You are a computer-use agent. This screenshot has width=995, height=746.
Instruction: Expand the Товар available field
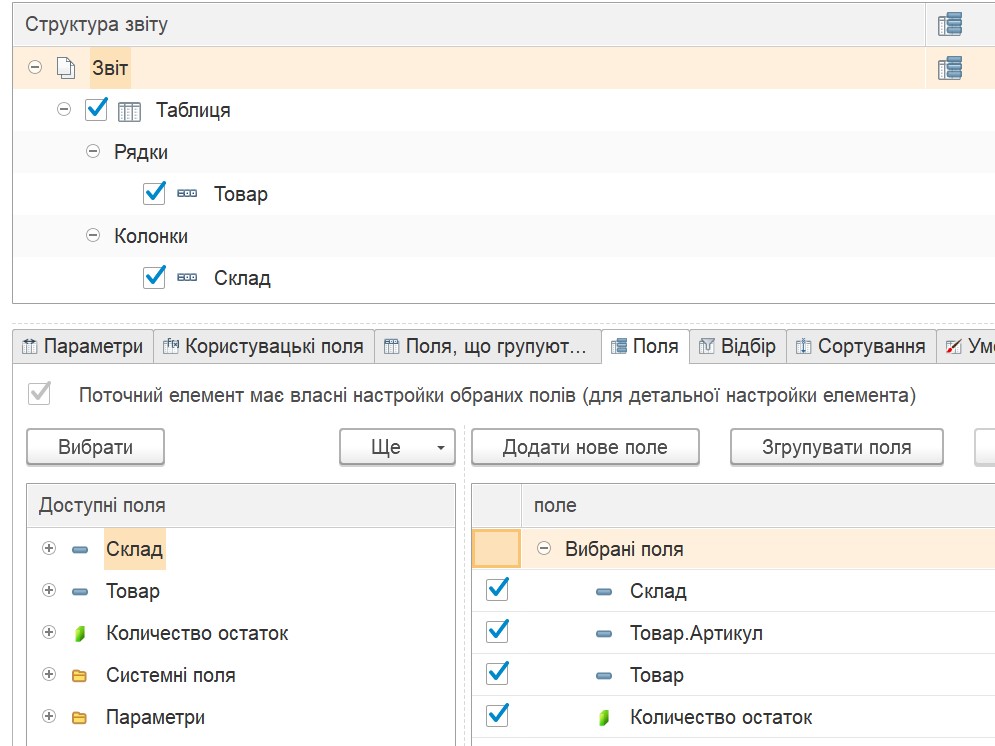pyautogui.click(x=49, y=590)
